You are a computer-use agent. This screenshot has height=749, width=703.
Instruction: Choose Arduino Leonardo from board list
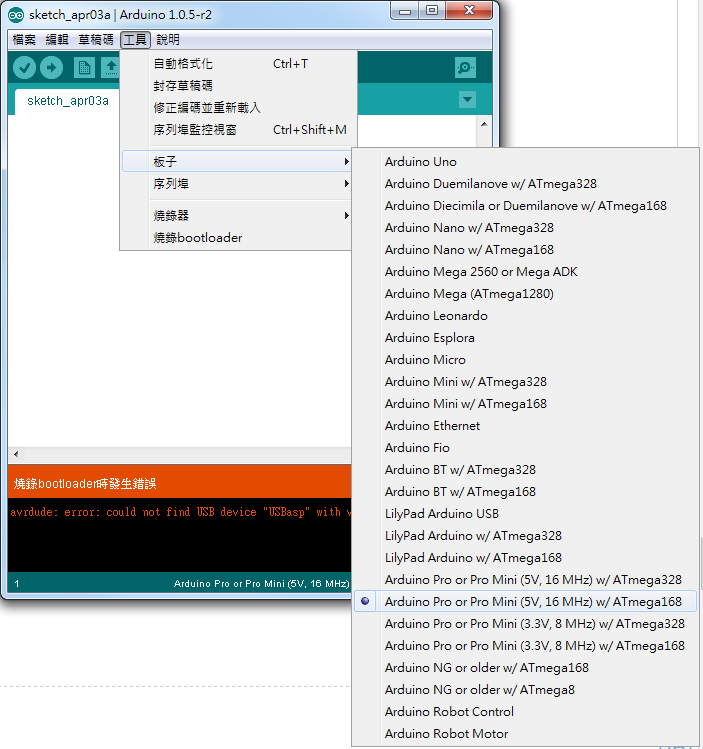pyautogui.click(x=436, y=316)
